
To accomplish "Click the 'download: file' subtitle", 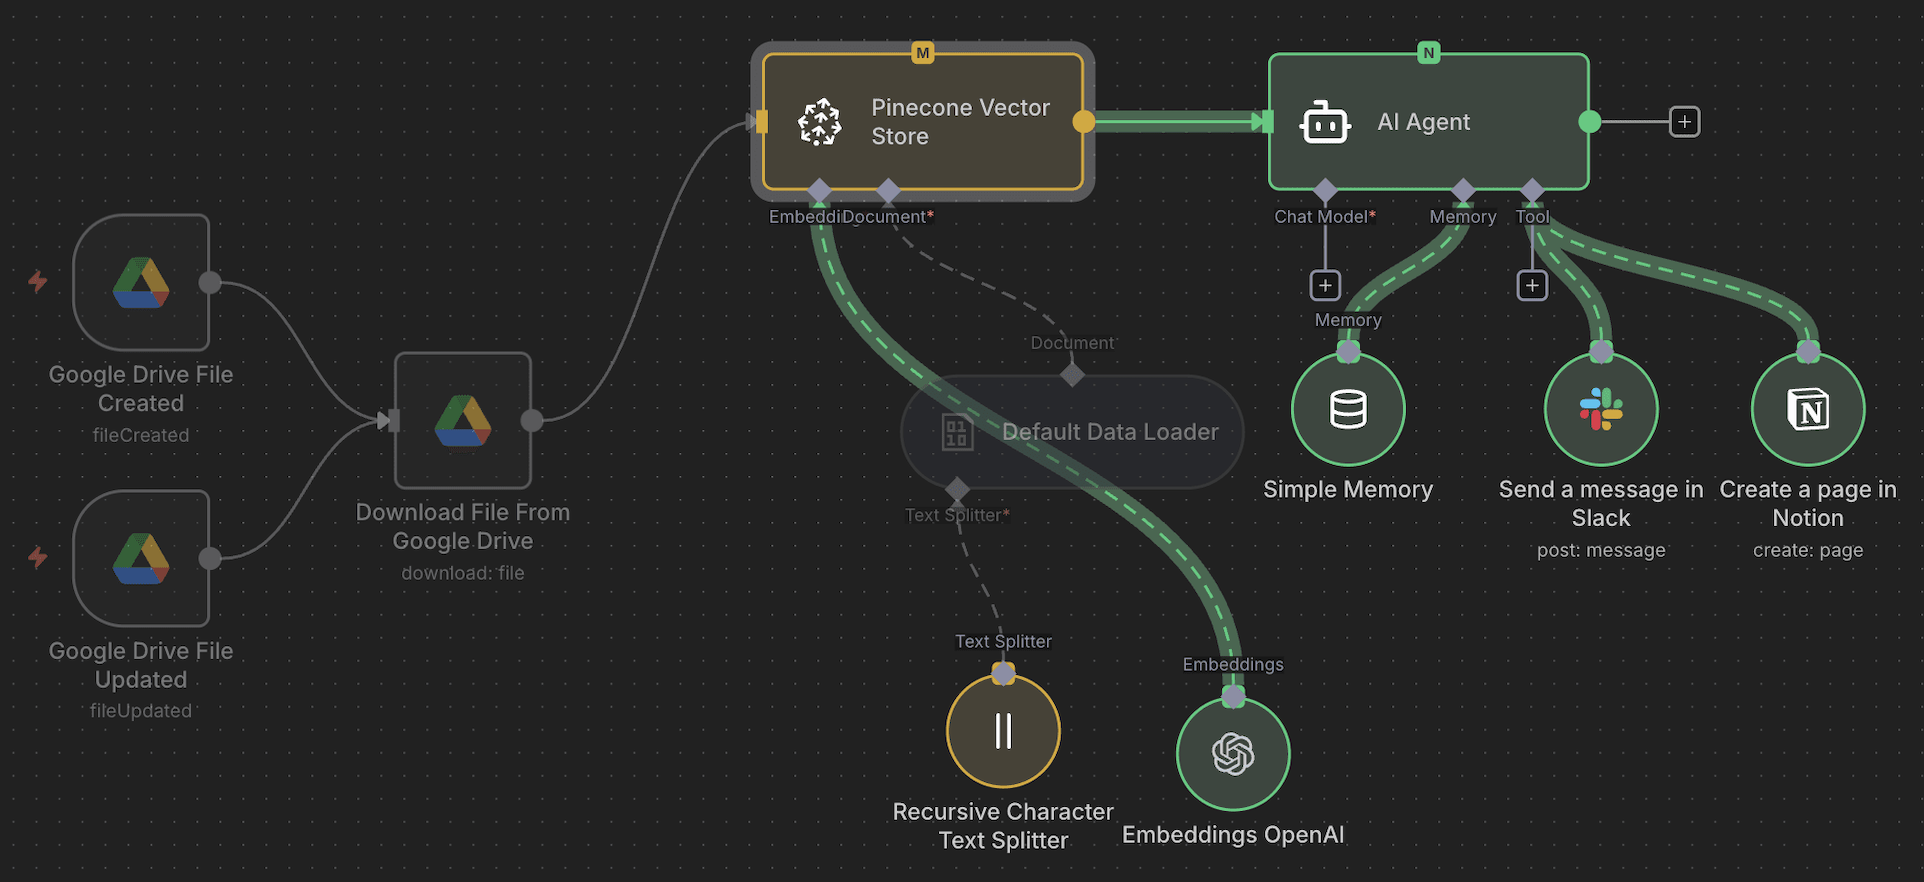I will click(x=463, y=573).
